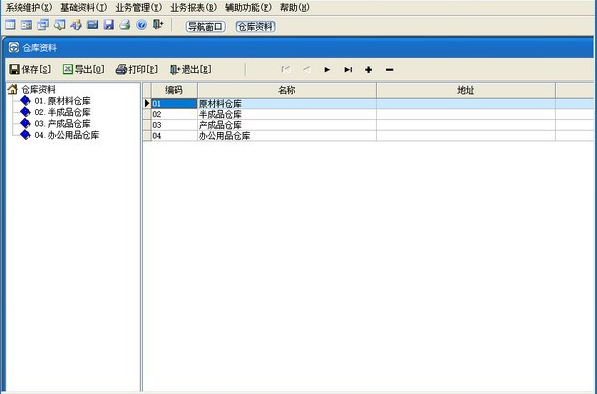This screenshot has height=394, width=597.
Task: Select tree node 04.办公用品仓库
Action: [67, 135]
